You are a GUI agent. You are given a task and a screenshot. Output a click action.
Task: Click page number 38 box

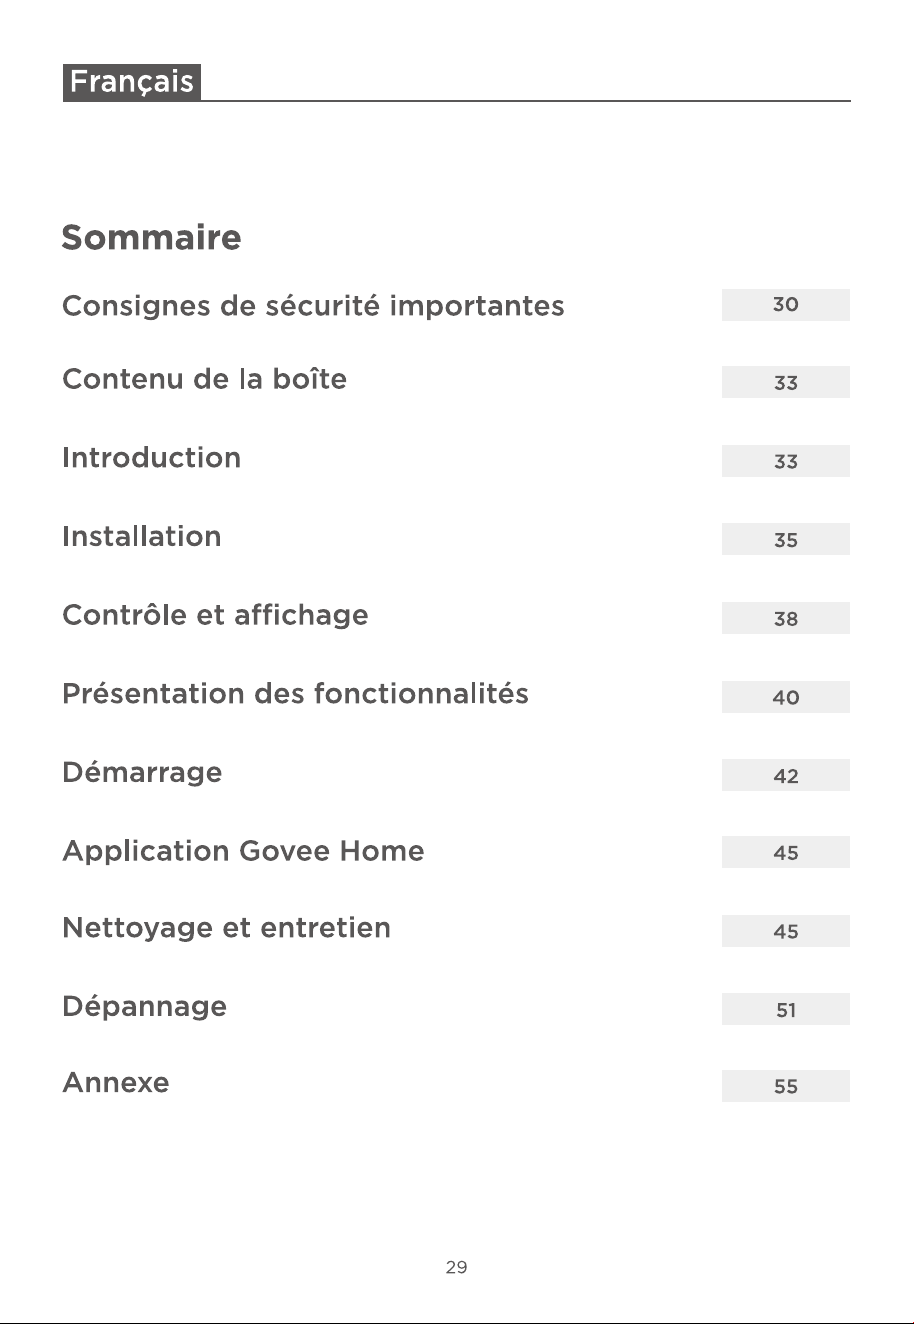coord(786,618)
